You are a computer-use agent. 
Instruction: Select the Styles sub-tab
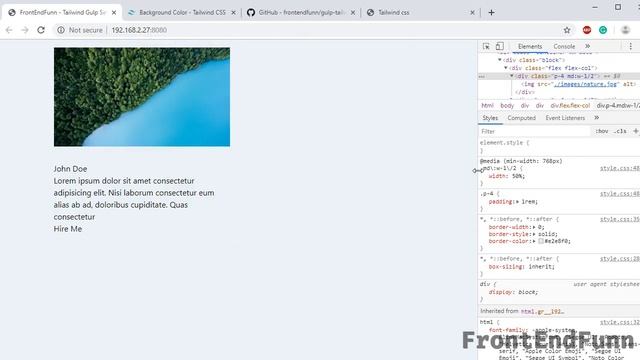point(490,118)
